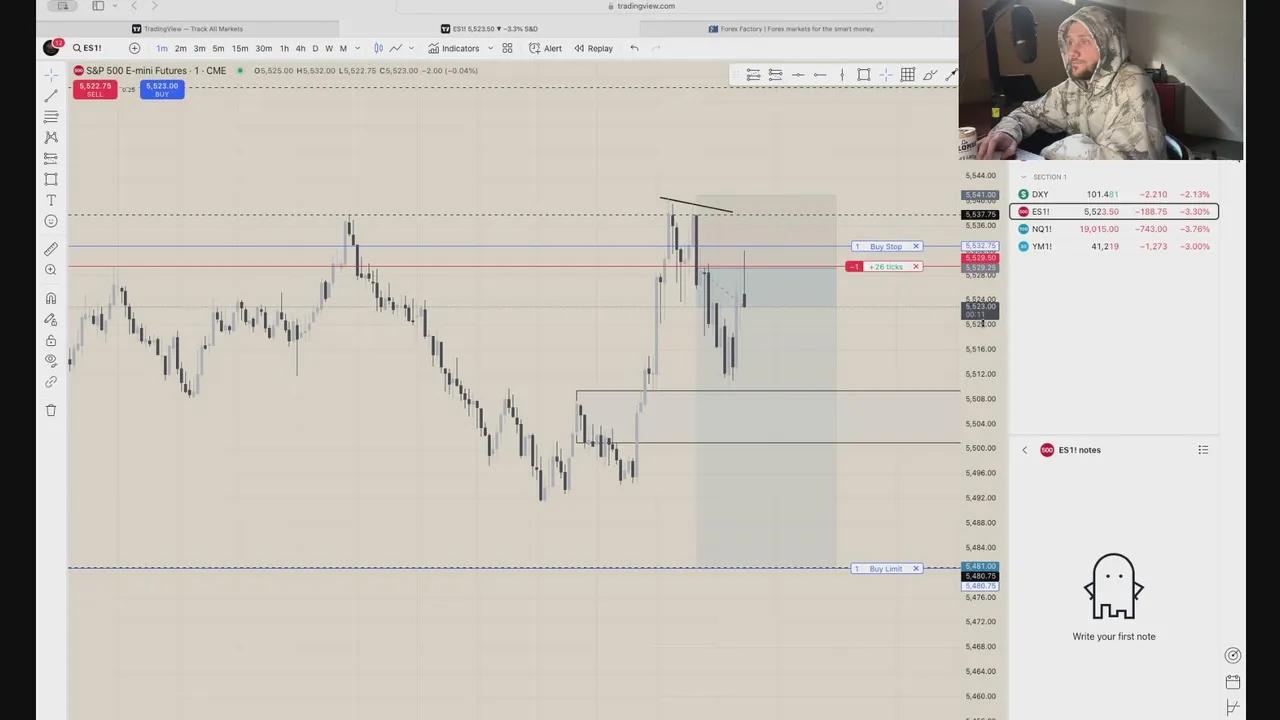Hide all drawings with eye icon
Screen dimensions: 1280x720
(x=51, y=361)
